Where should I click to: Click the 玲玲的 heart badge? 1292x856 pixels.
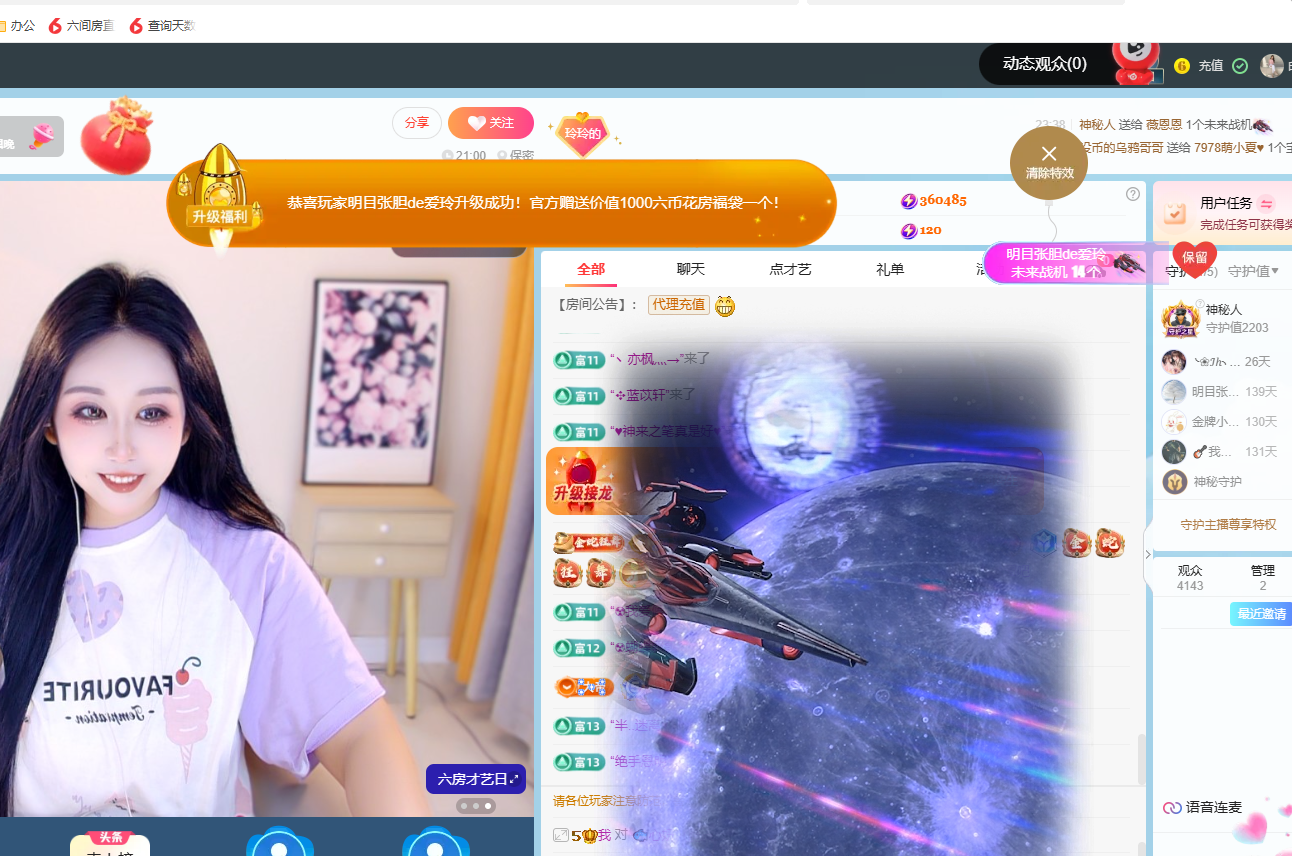coord(583,133)
